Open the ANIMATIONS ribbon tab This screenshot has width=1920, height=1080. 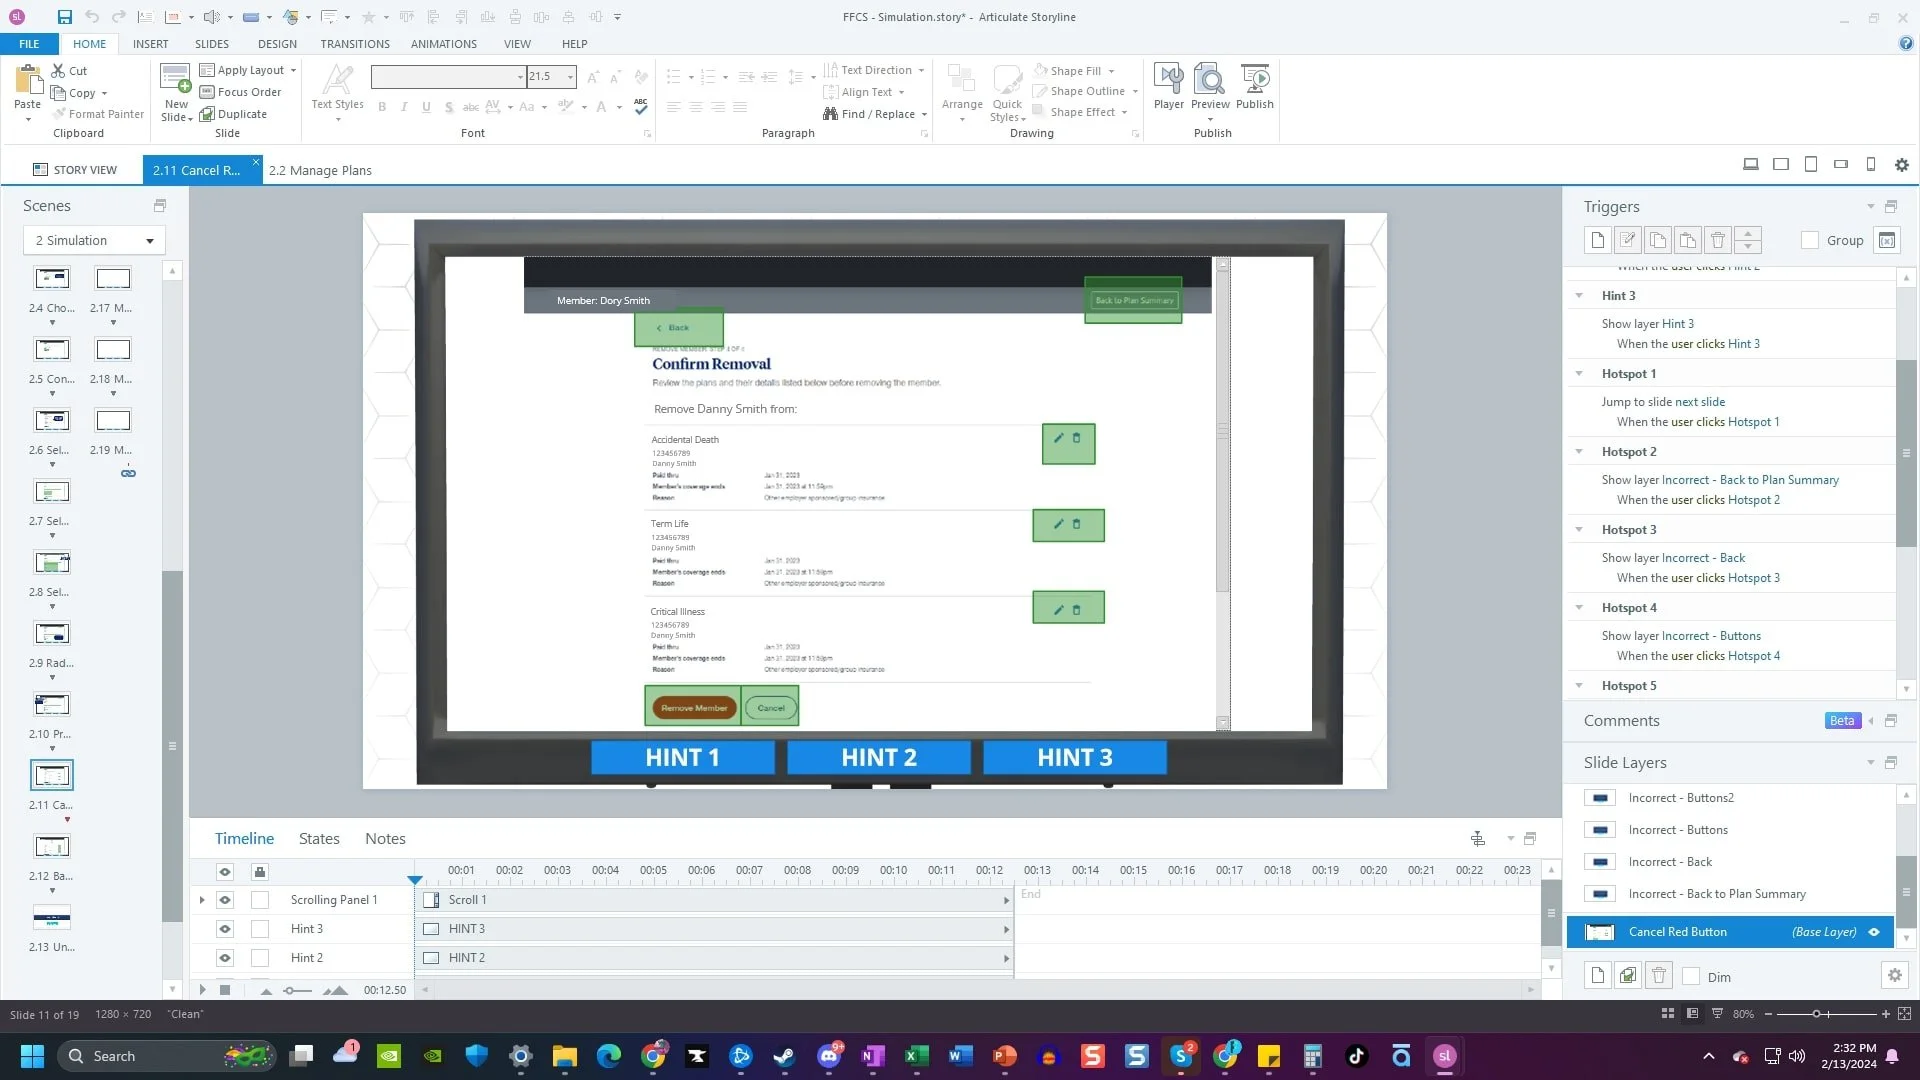click(x=443, y=44)
